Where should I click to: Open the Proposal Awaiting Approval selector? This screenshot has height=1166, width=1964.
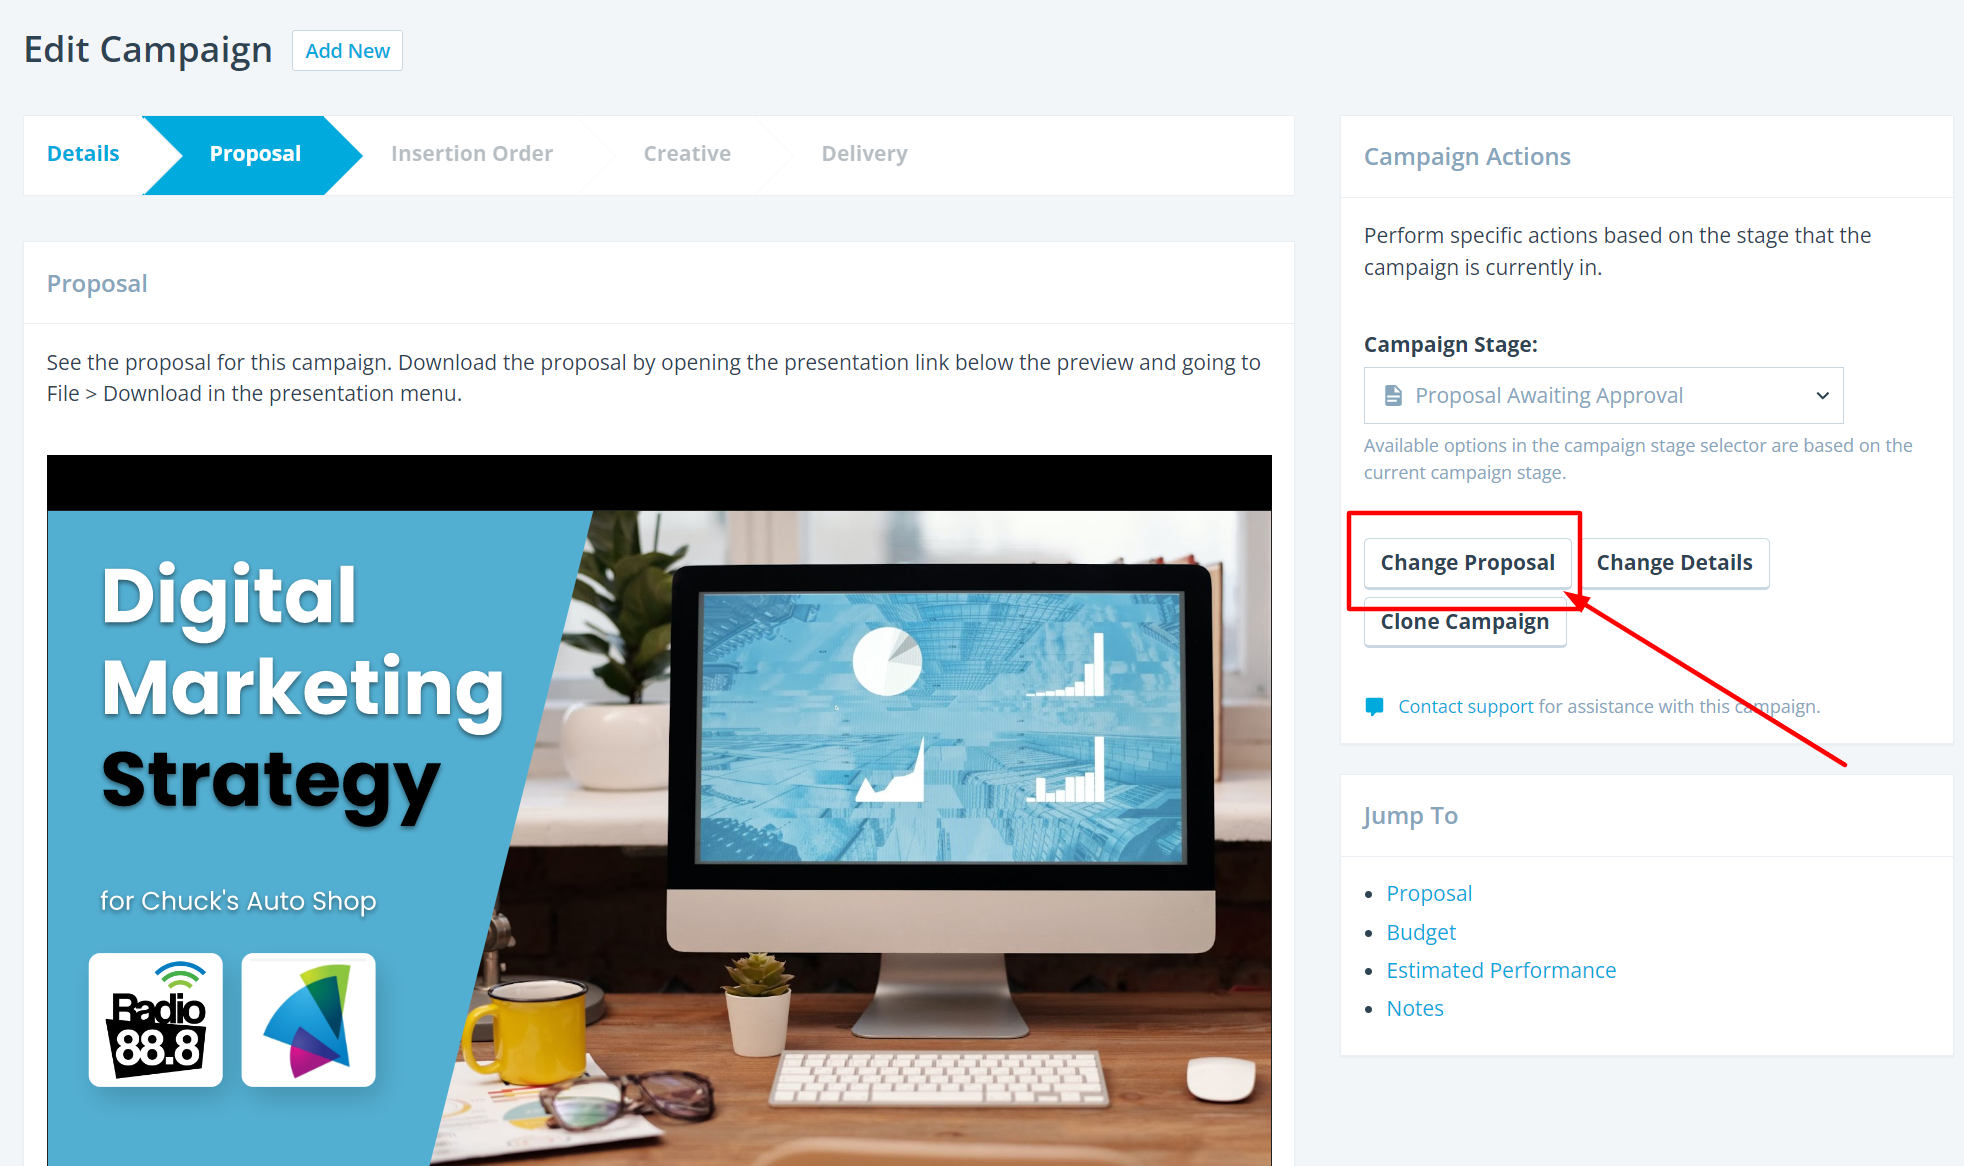pos(1603,396)
